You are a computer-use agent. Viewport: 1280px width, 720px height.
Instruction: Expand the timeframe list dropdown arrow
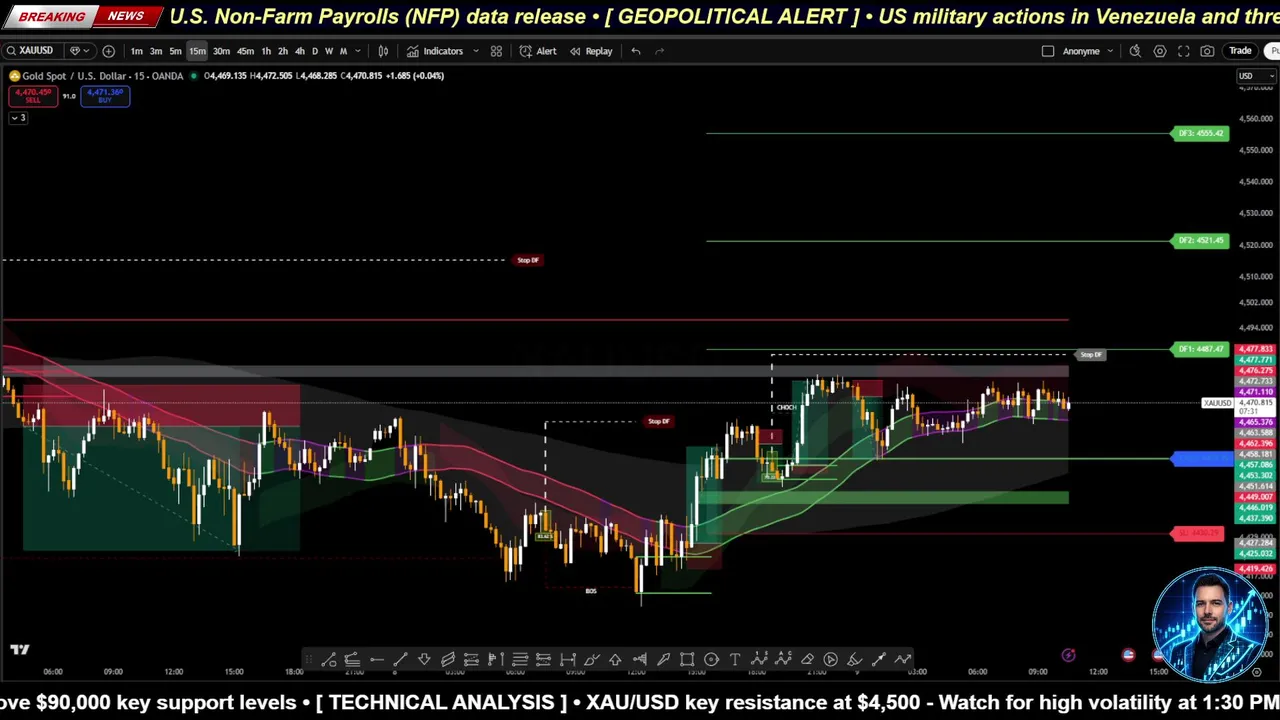[358, 51]
